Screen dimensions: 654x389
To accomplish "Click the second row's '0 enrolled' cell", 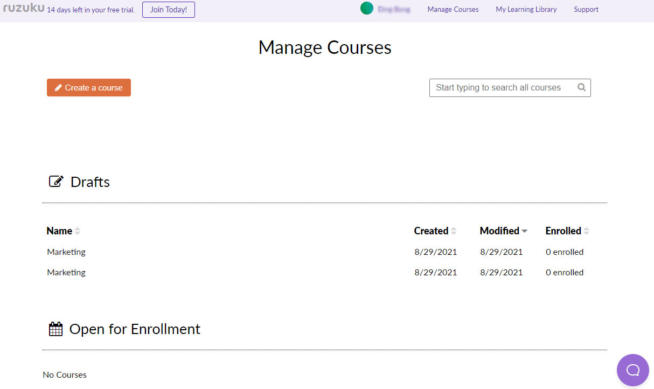I will click(x=564, y=272).
